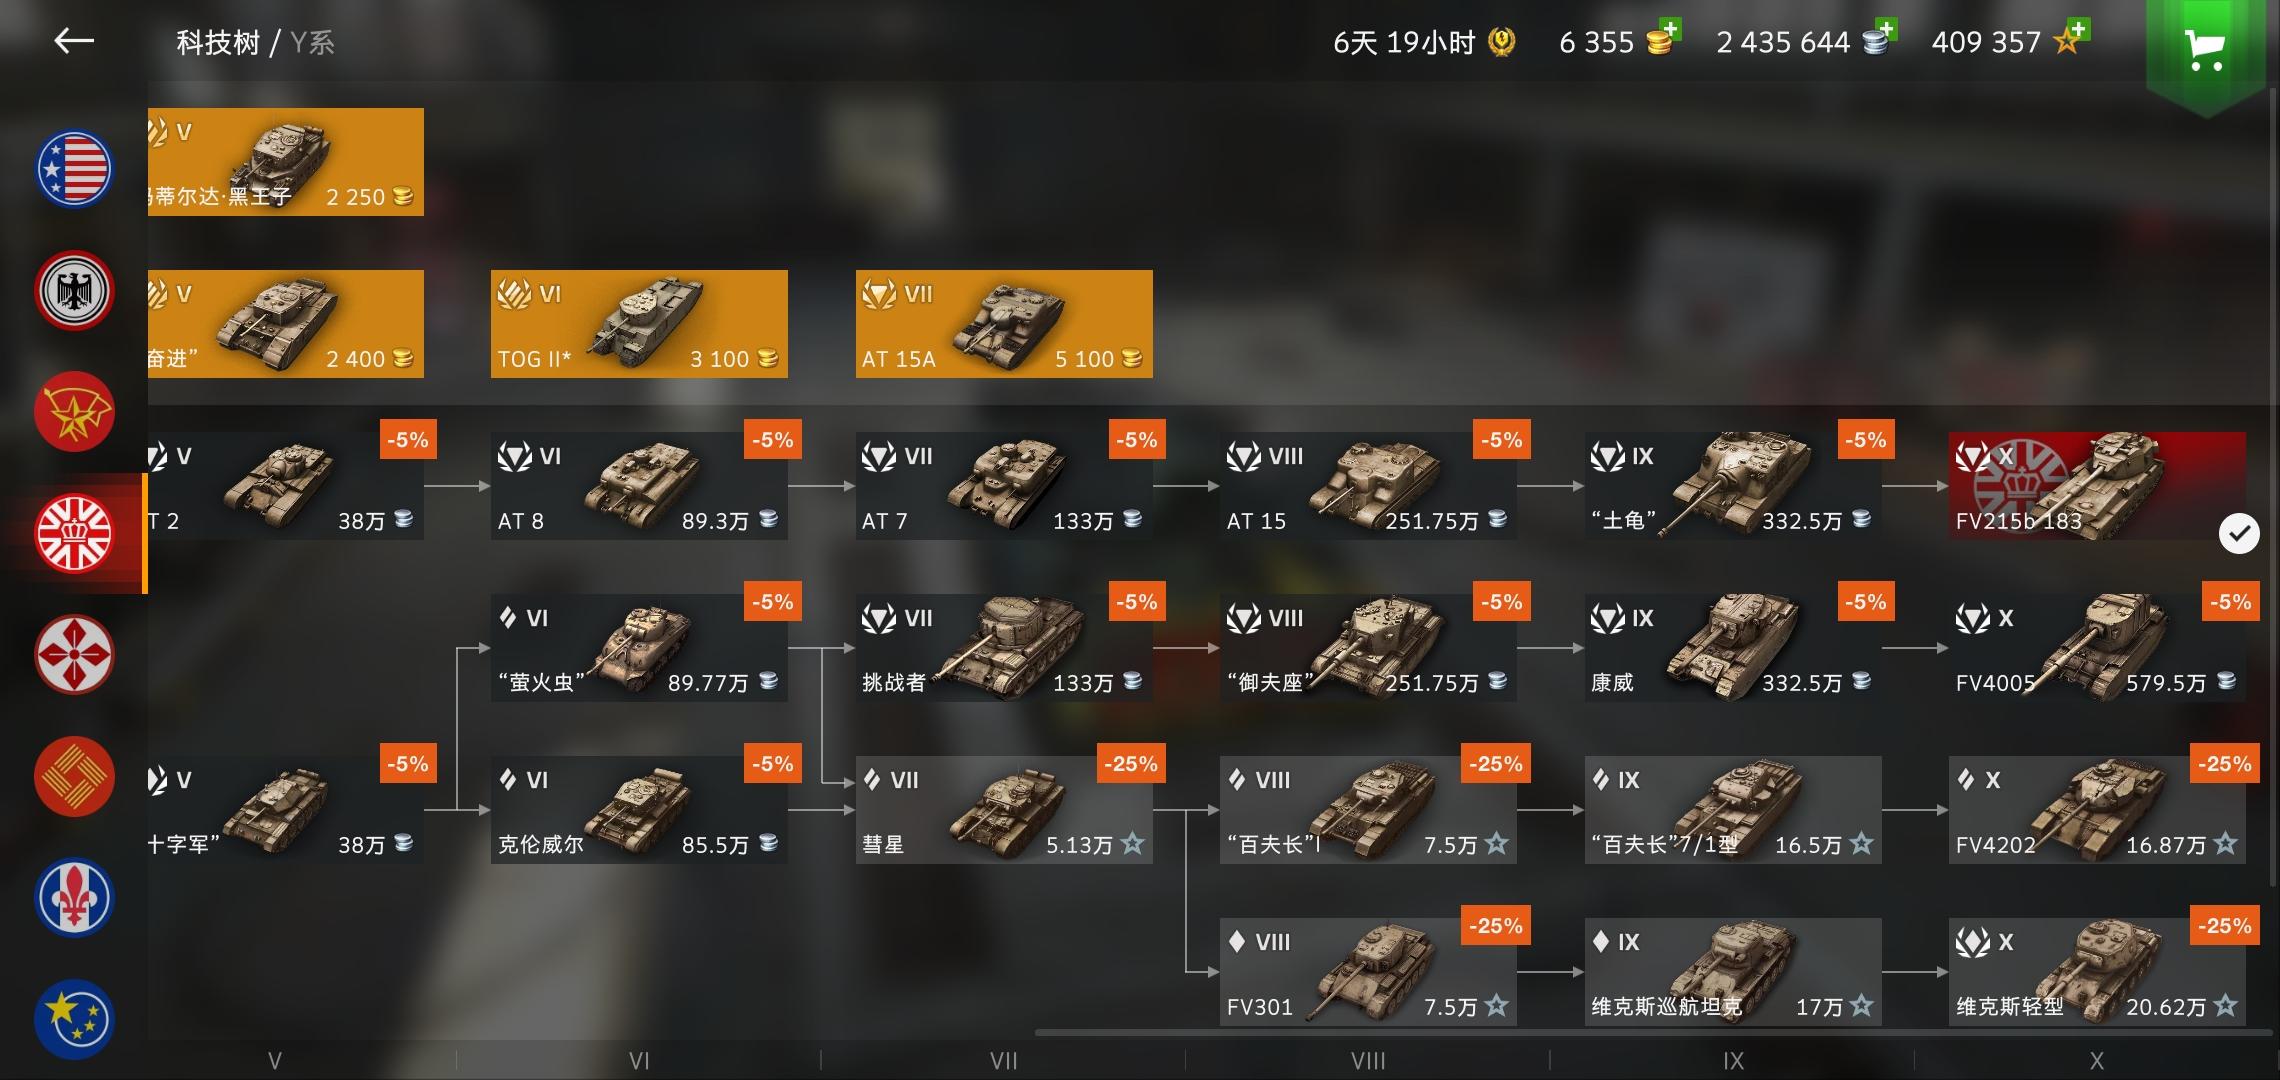The height and width of the screenshot is (1080, 2280).
Task: Select the European nation stars icon
Action: [74, 1020]
